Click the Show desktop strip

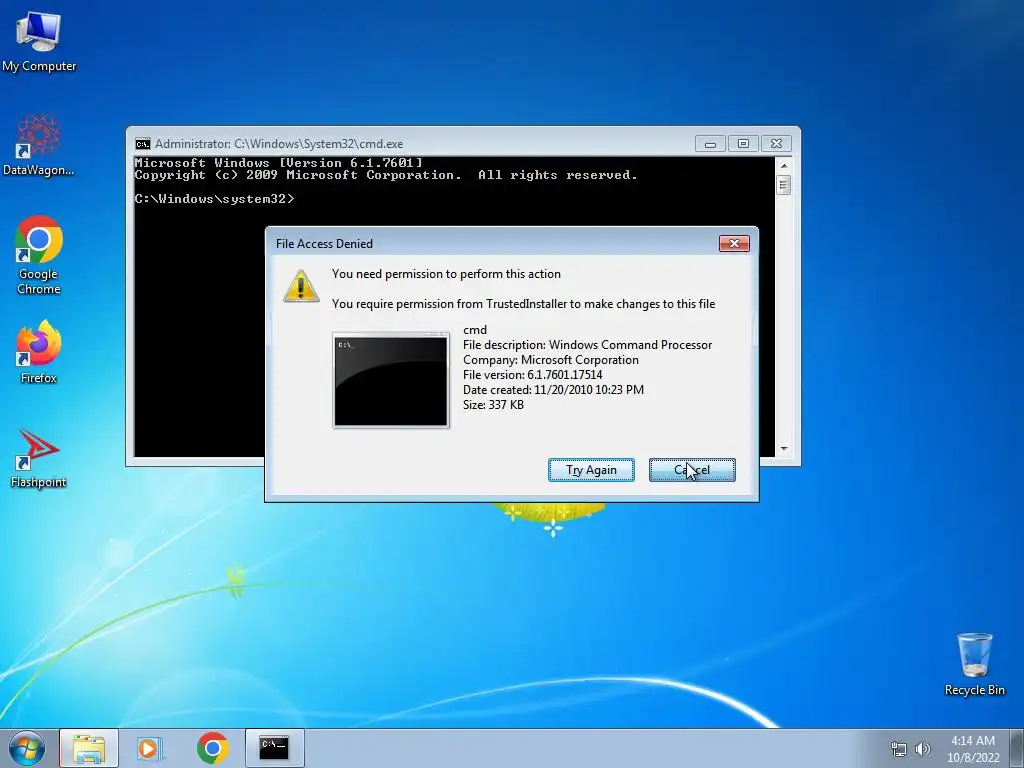click(x=1017, y=748)
